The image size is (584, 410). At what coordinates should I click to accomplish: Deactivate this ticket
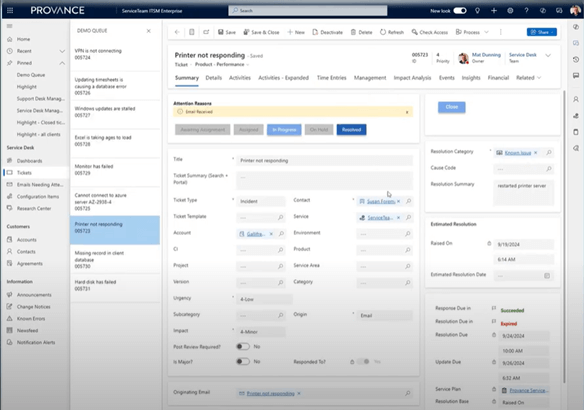[327, 32]
